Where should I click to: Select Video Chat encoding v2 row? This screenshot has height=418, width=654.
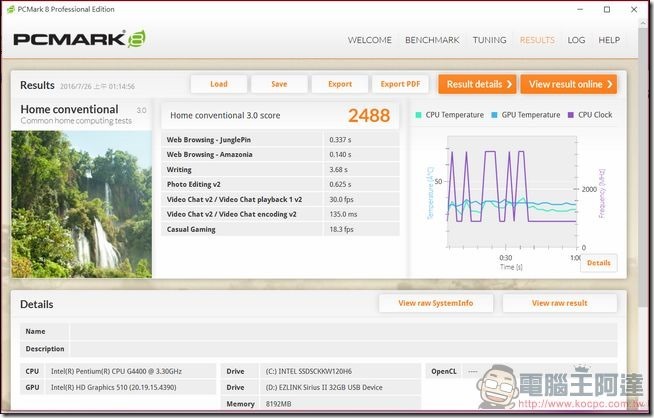point(280,214)
